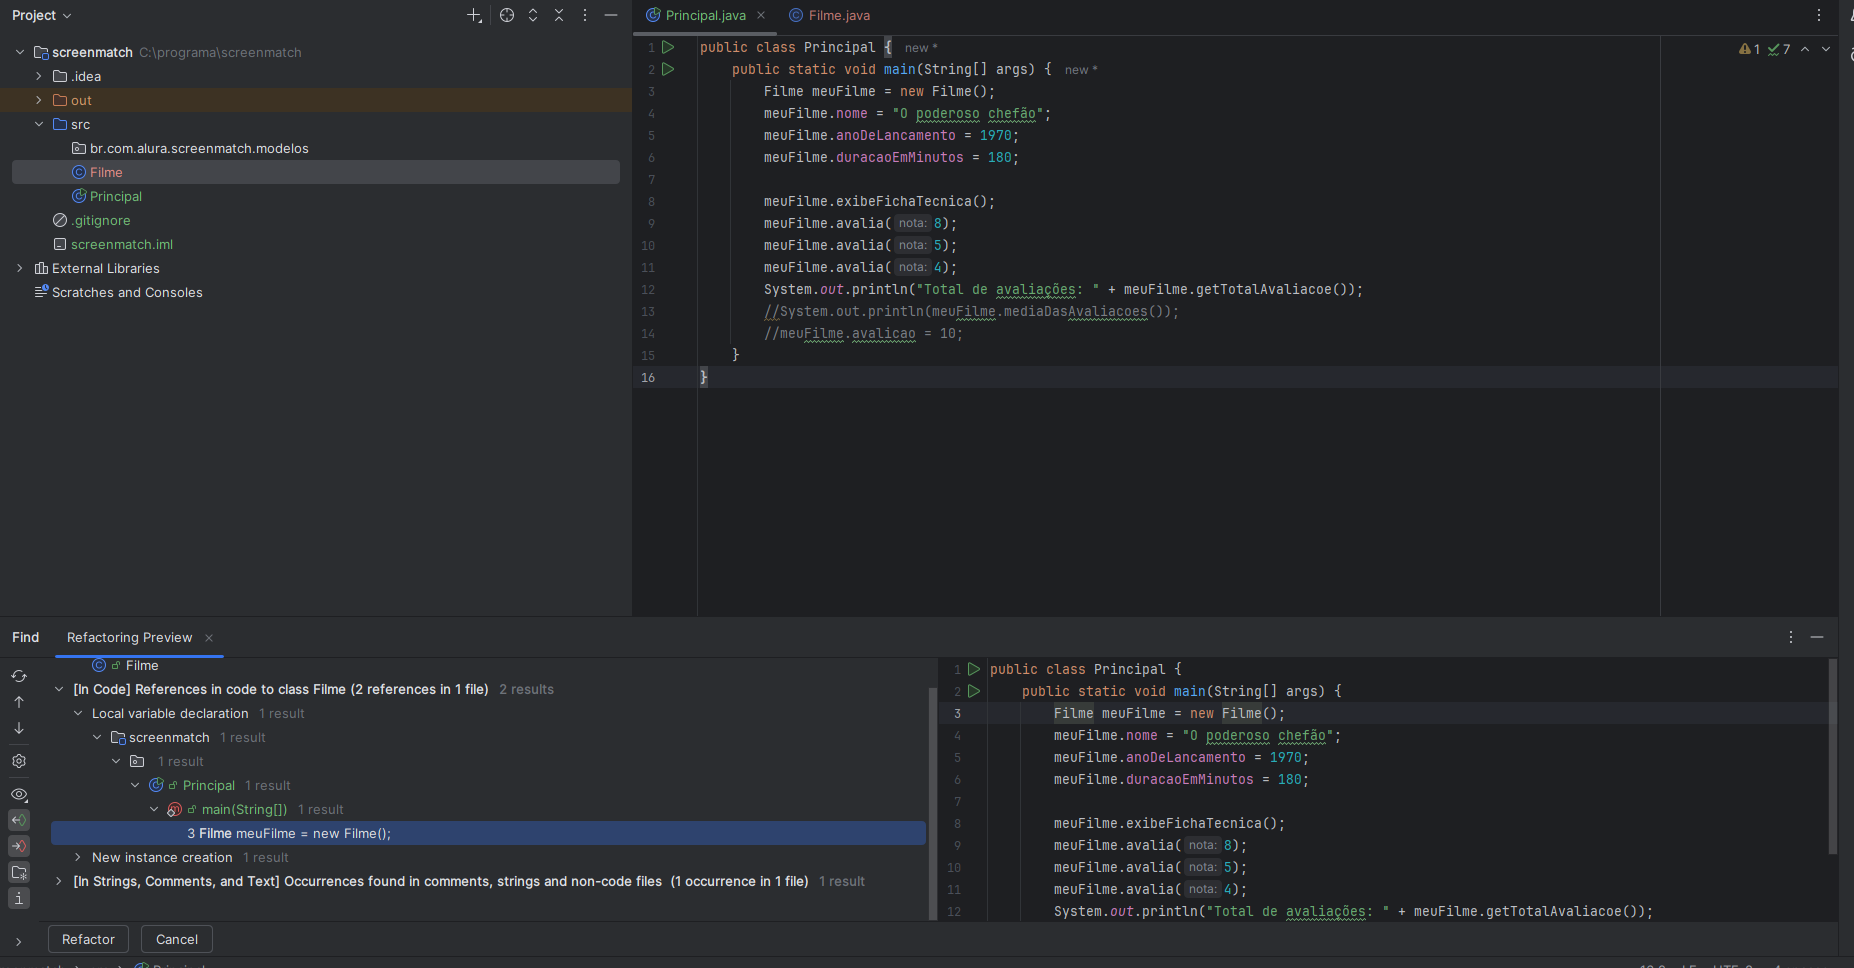Click 'nota:' hint in avalia(8) line
Viewport: 1854px width, 968px height.
point(912,223)
